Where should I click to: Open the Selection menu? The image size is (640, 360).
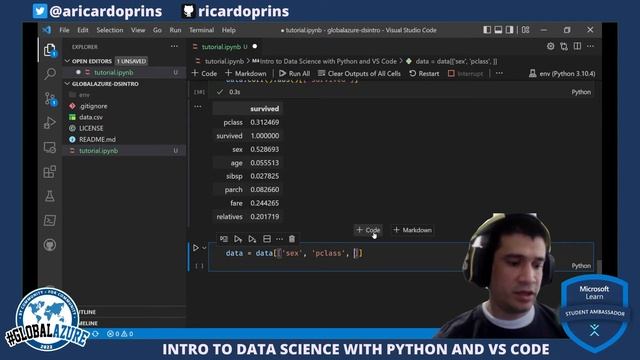tap(110, 30)
